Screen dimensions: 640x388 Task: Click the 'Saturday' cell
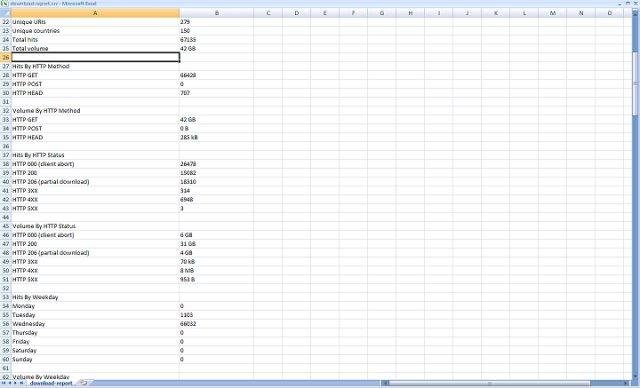[95, 350]
